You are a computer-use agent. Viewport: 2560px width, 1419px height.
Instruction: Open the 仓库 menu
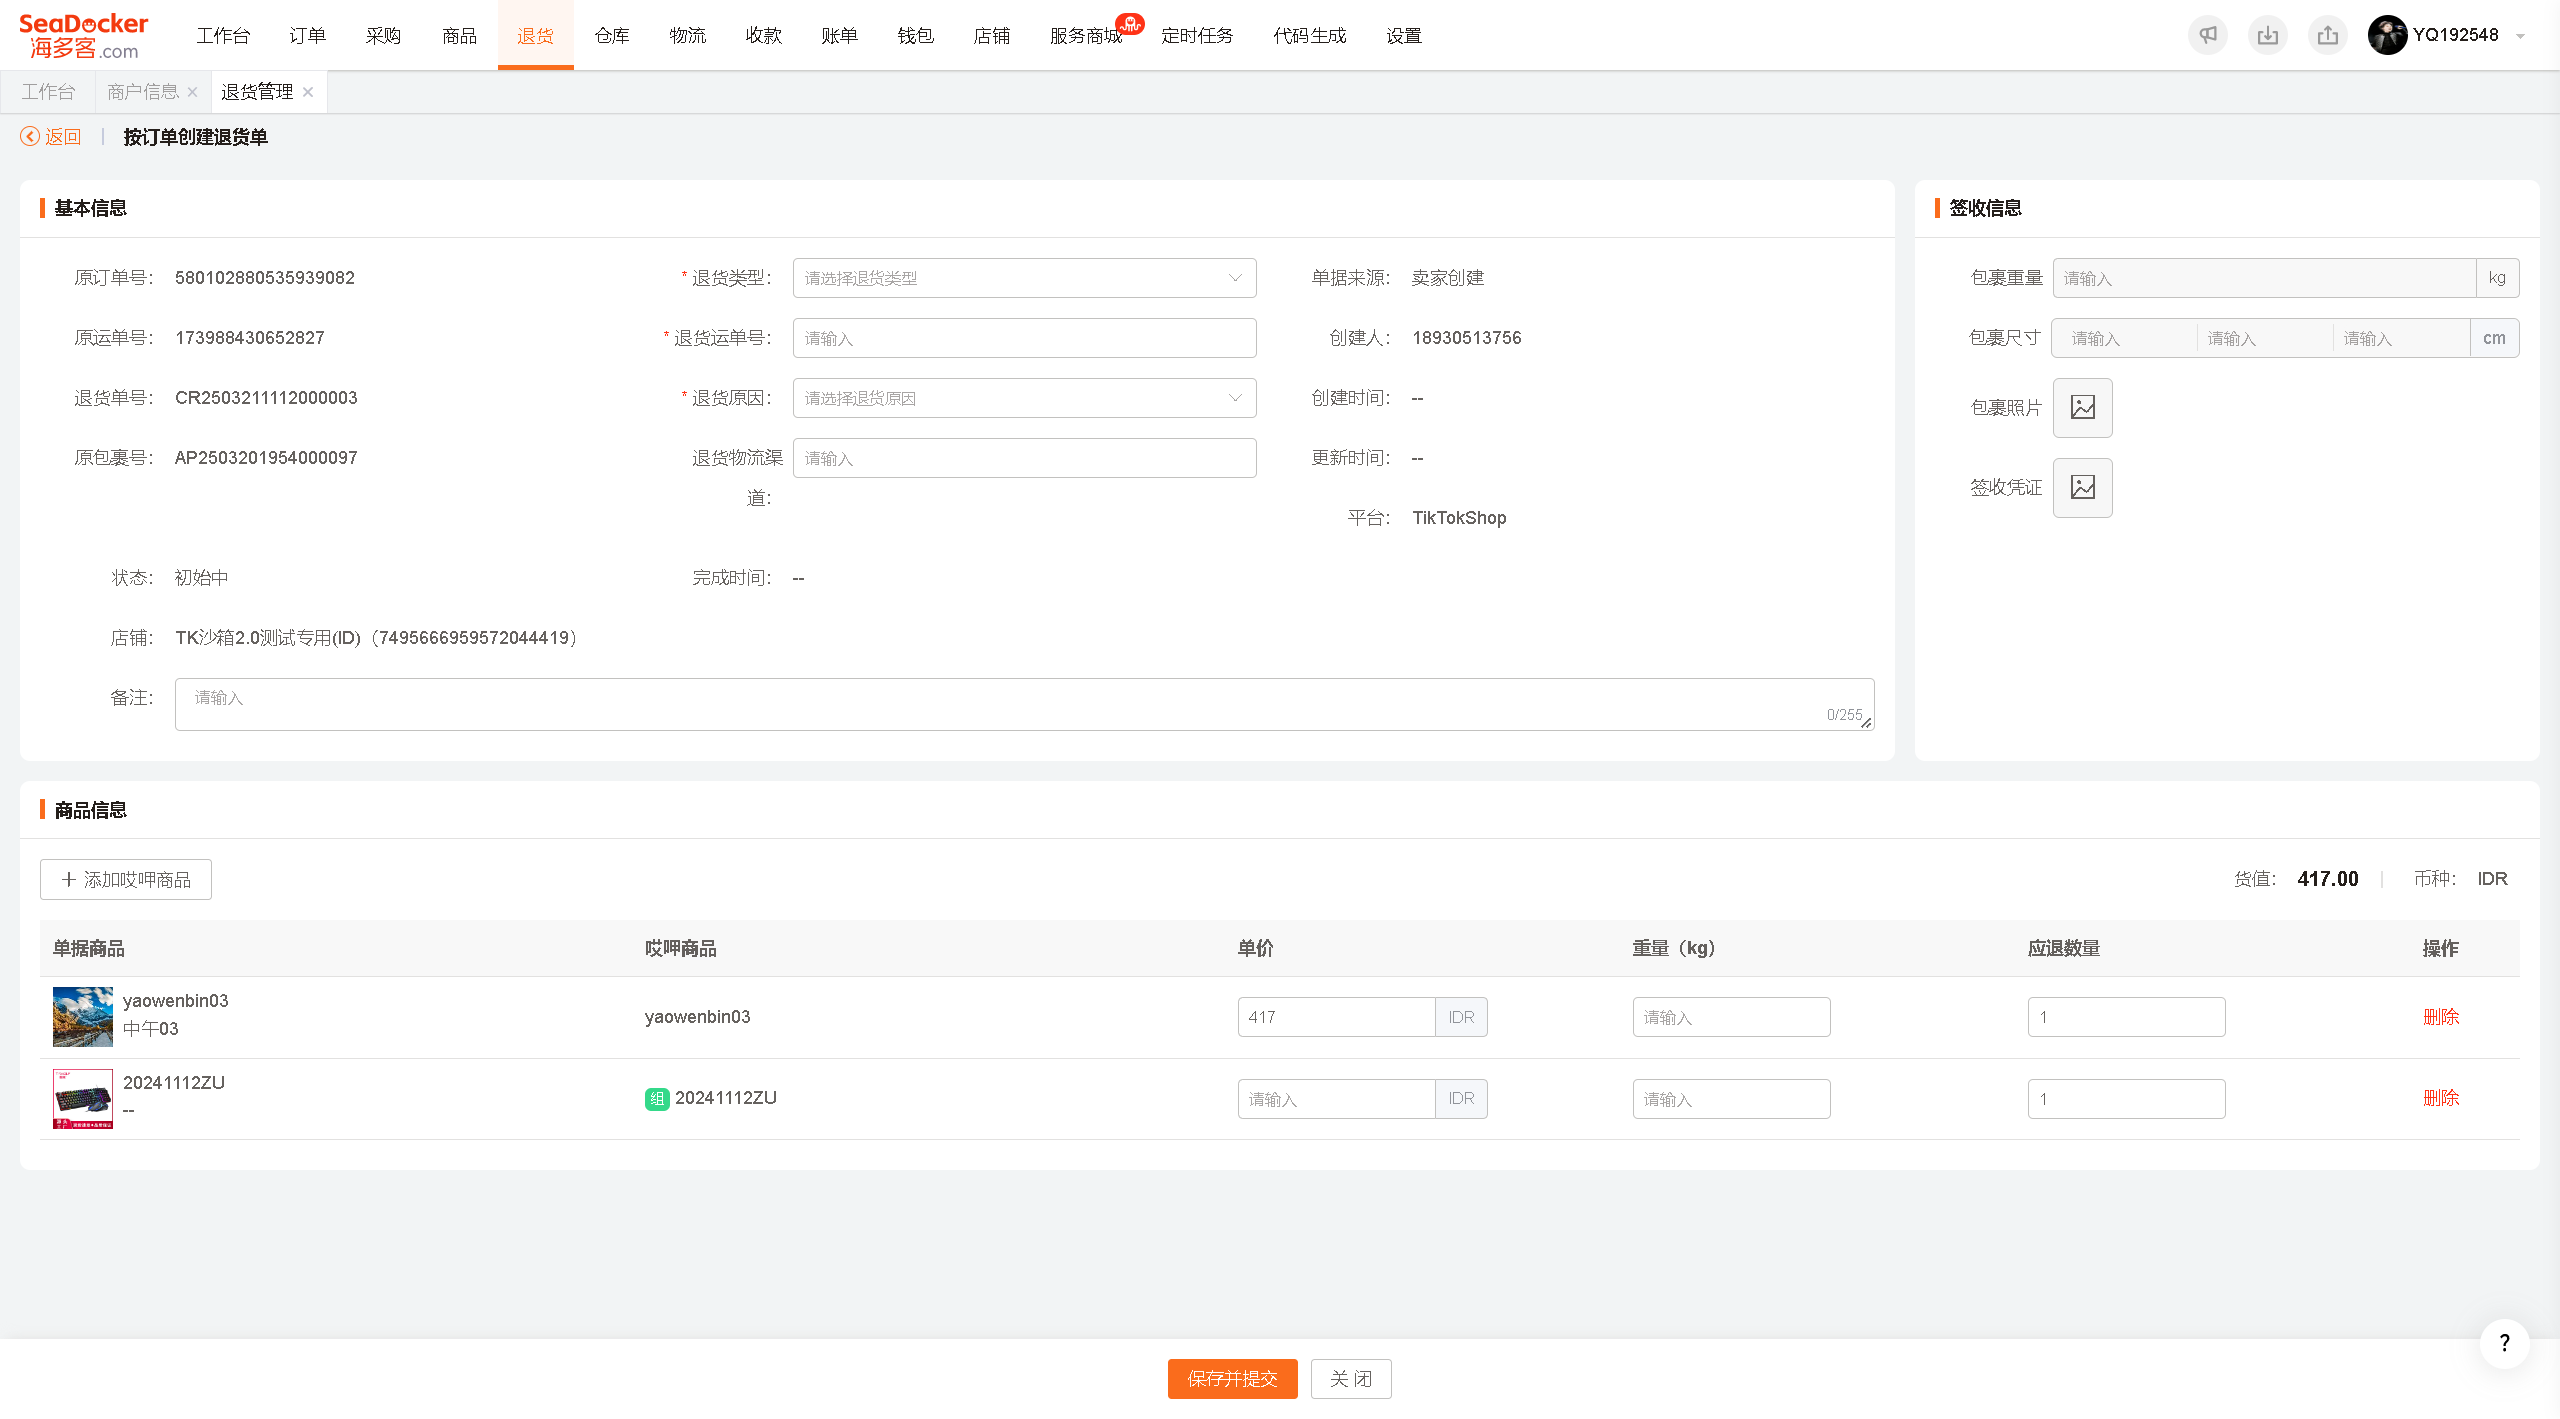pos(611,35)
